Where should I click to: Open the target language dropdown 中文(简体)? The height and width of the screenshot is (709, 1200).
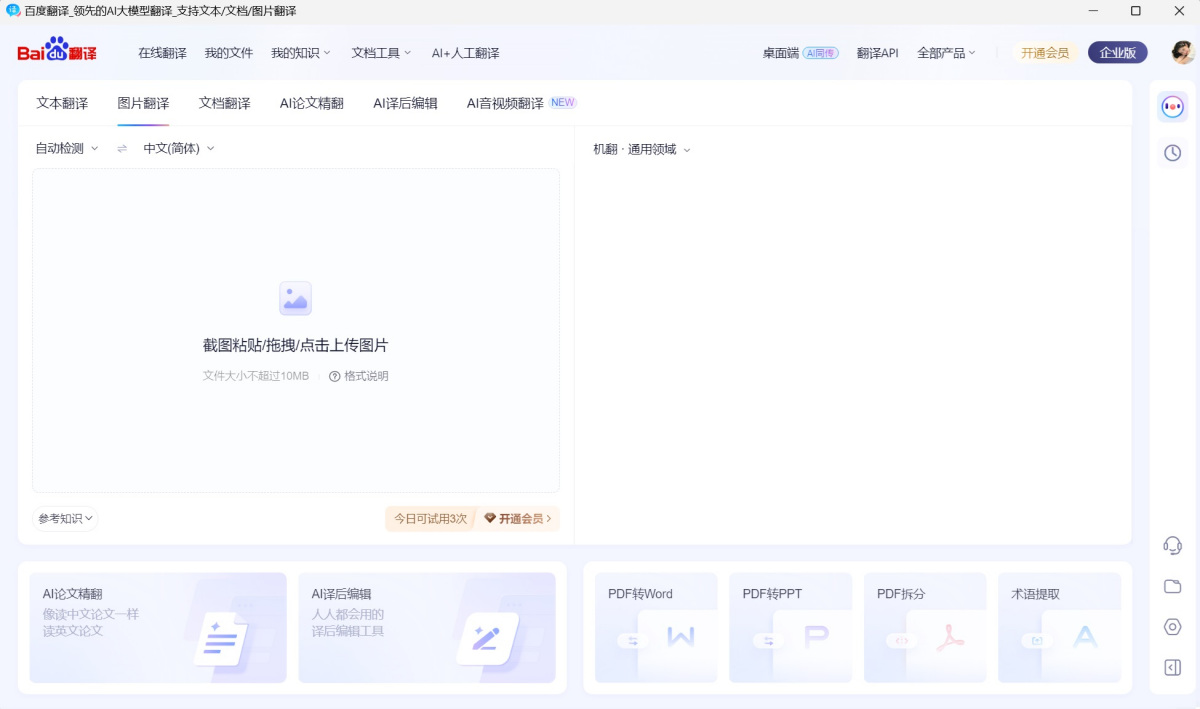coord(178,147)
